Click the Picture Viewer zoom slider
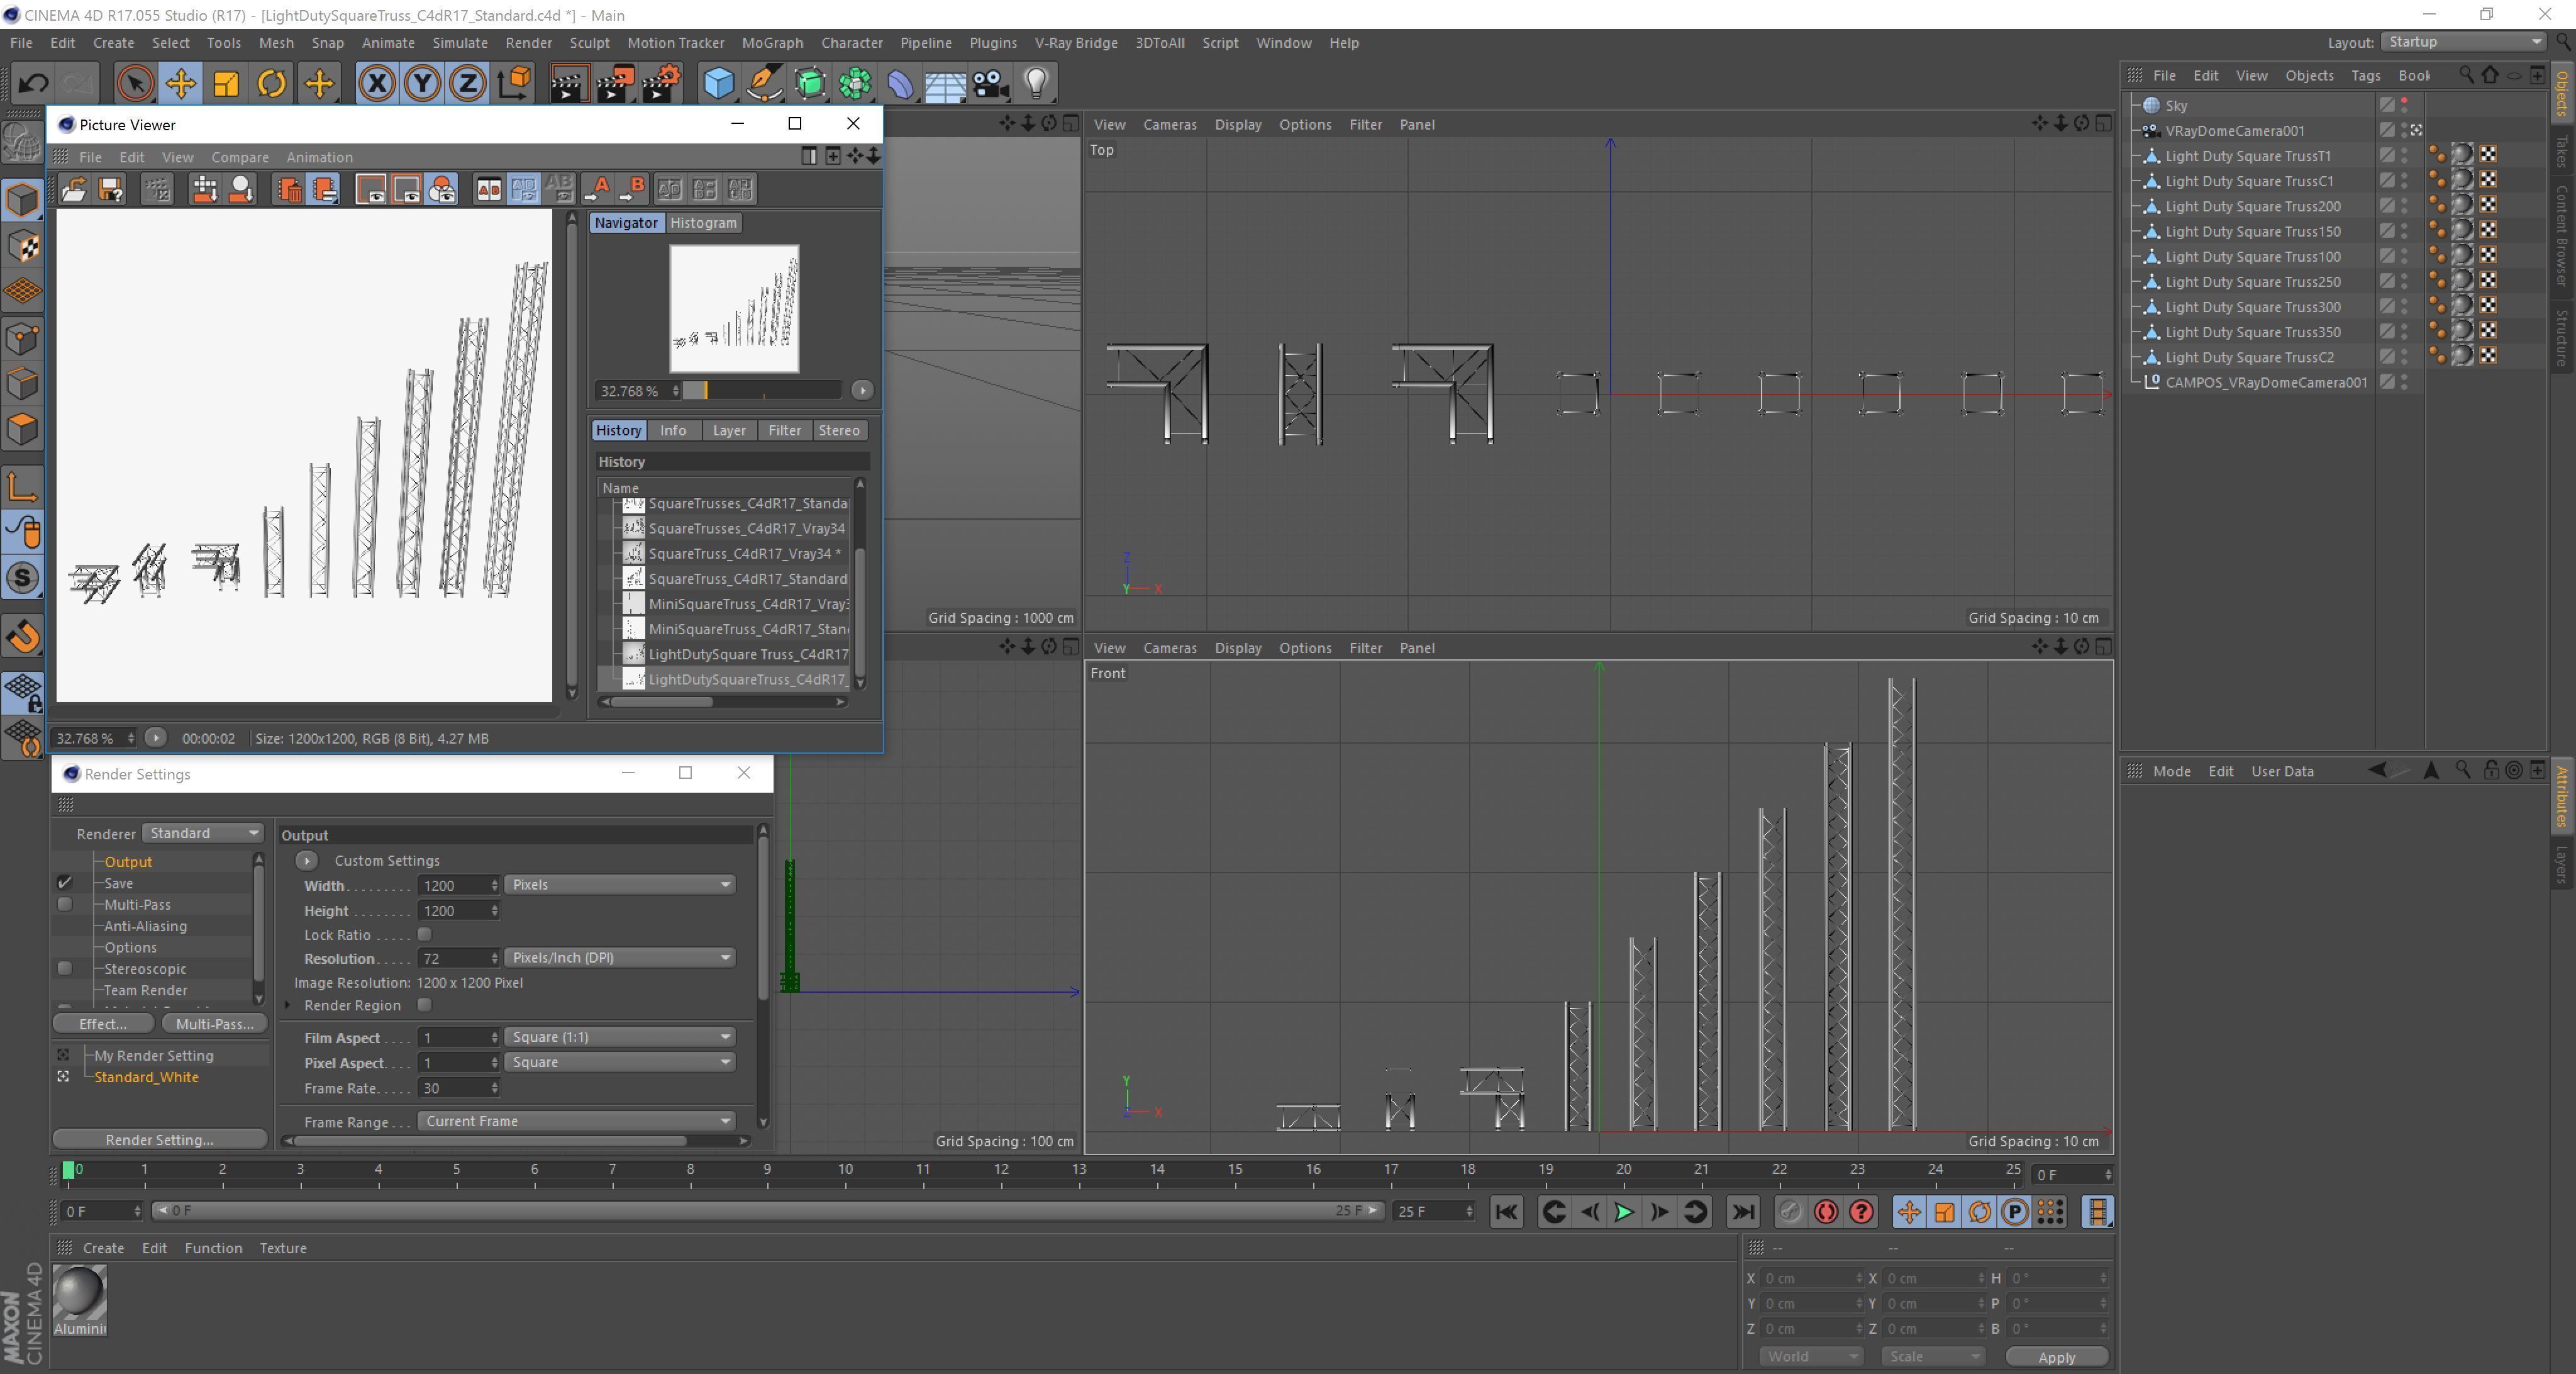Screen dimensions: 2576x1374 pyautogui.click(x=762, y=391)
